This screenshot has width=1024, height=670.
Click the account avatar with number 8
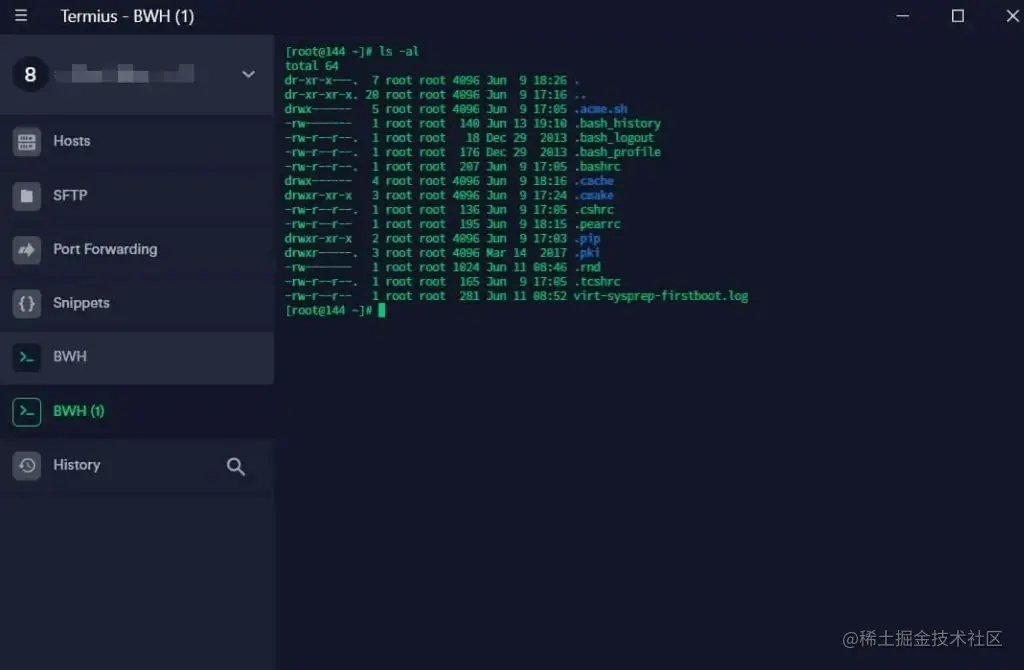[30, 74]
